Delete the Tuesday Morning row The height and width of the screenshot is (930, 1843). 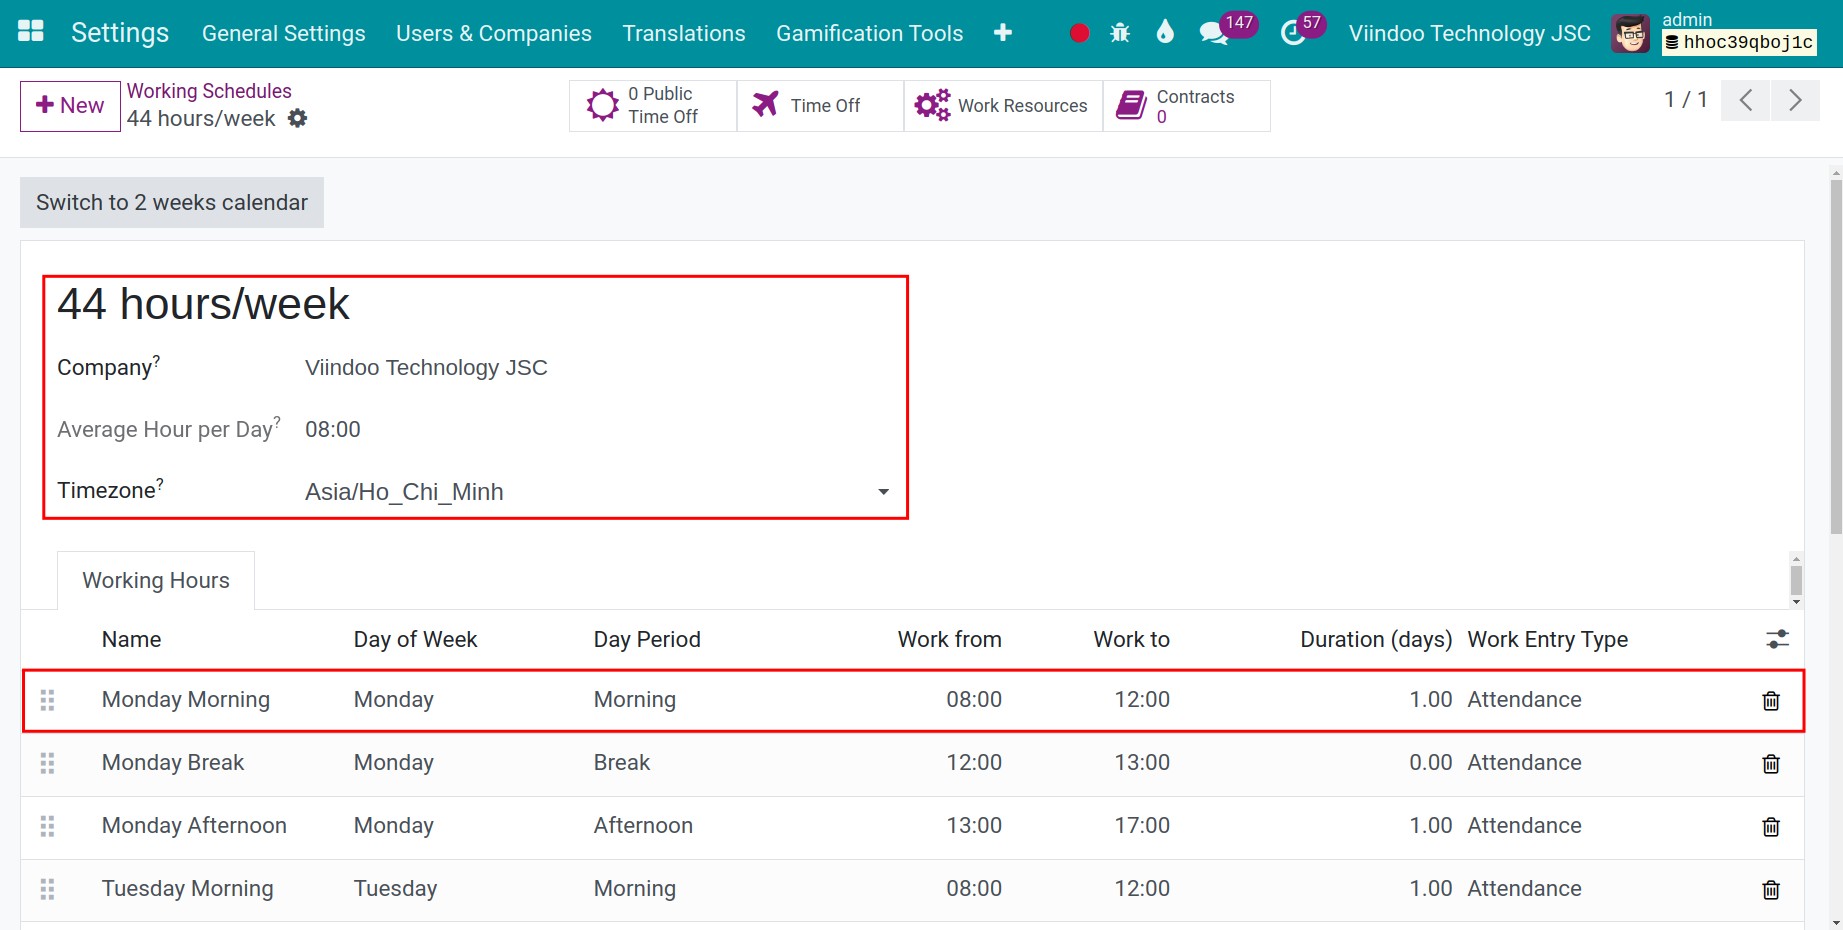(x=1771, y=890)
